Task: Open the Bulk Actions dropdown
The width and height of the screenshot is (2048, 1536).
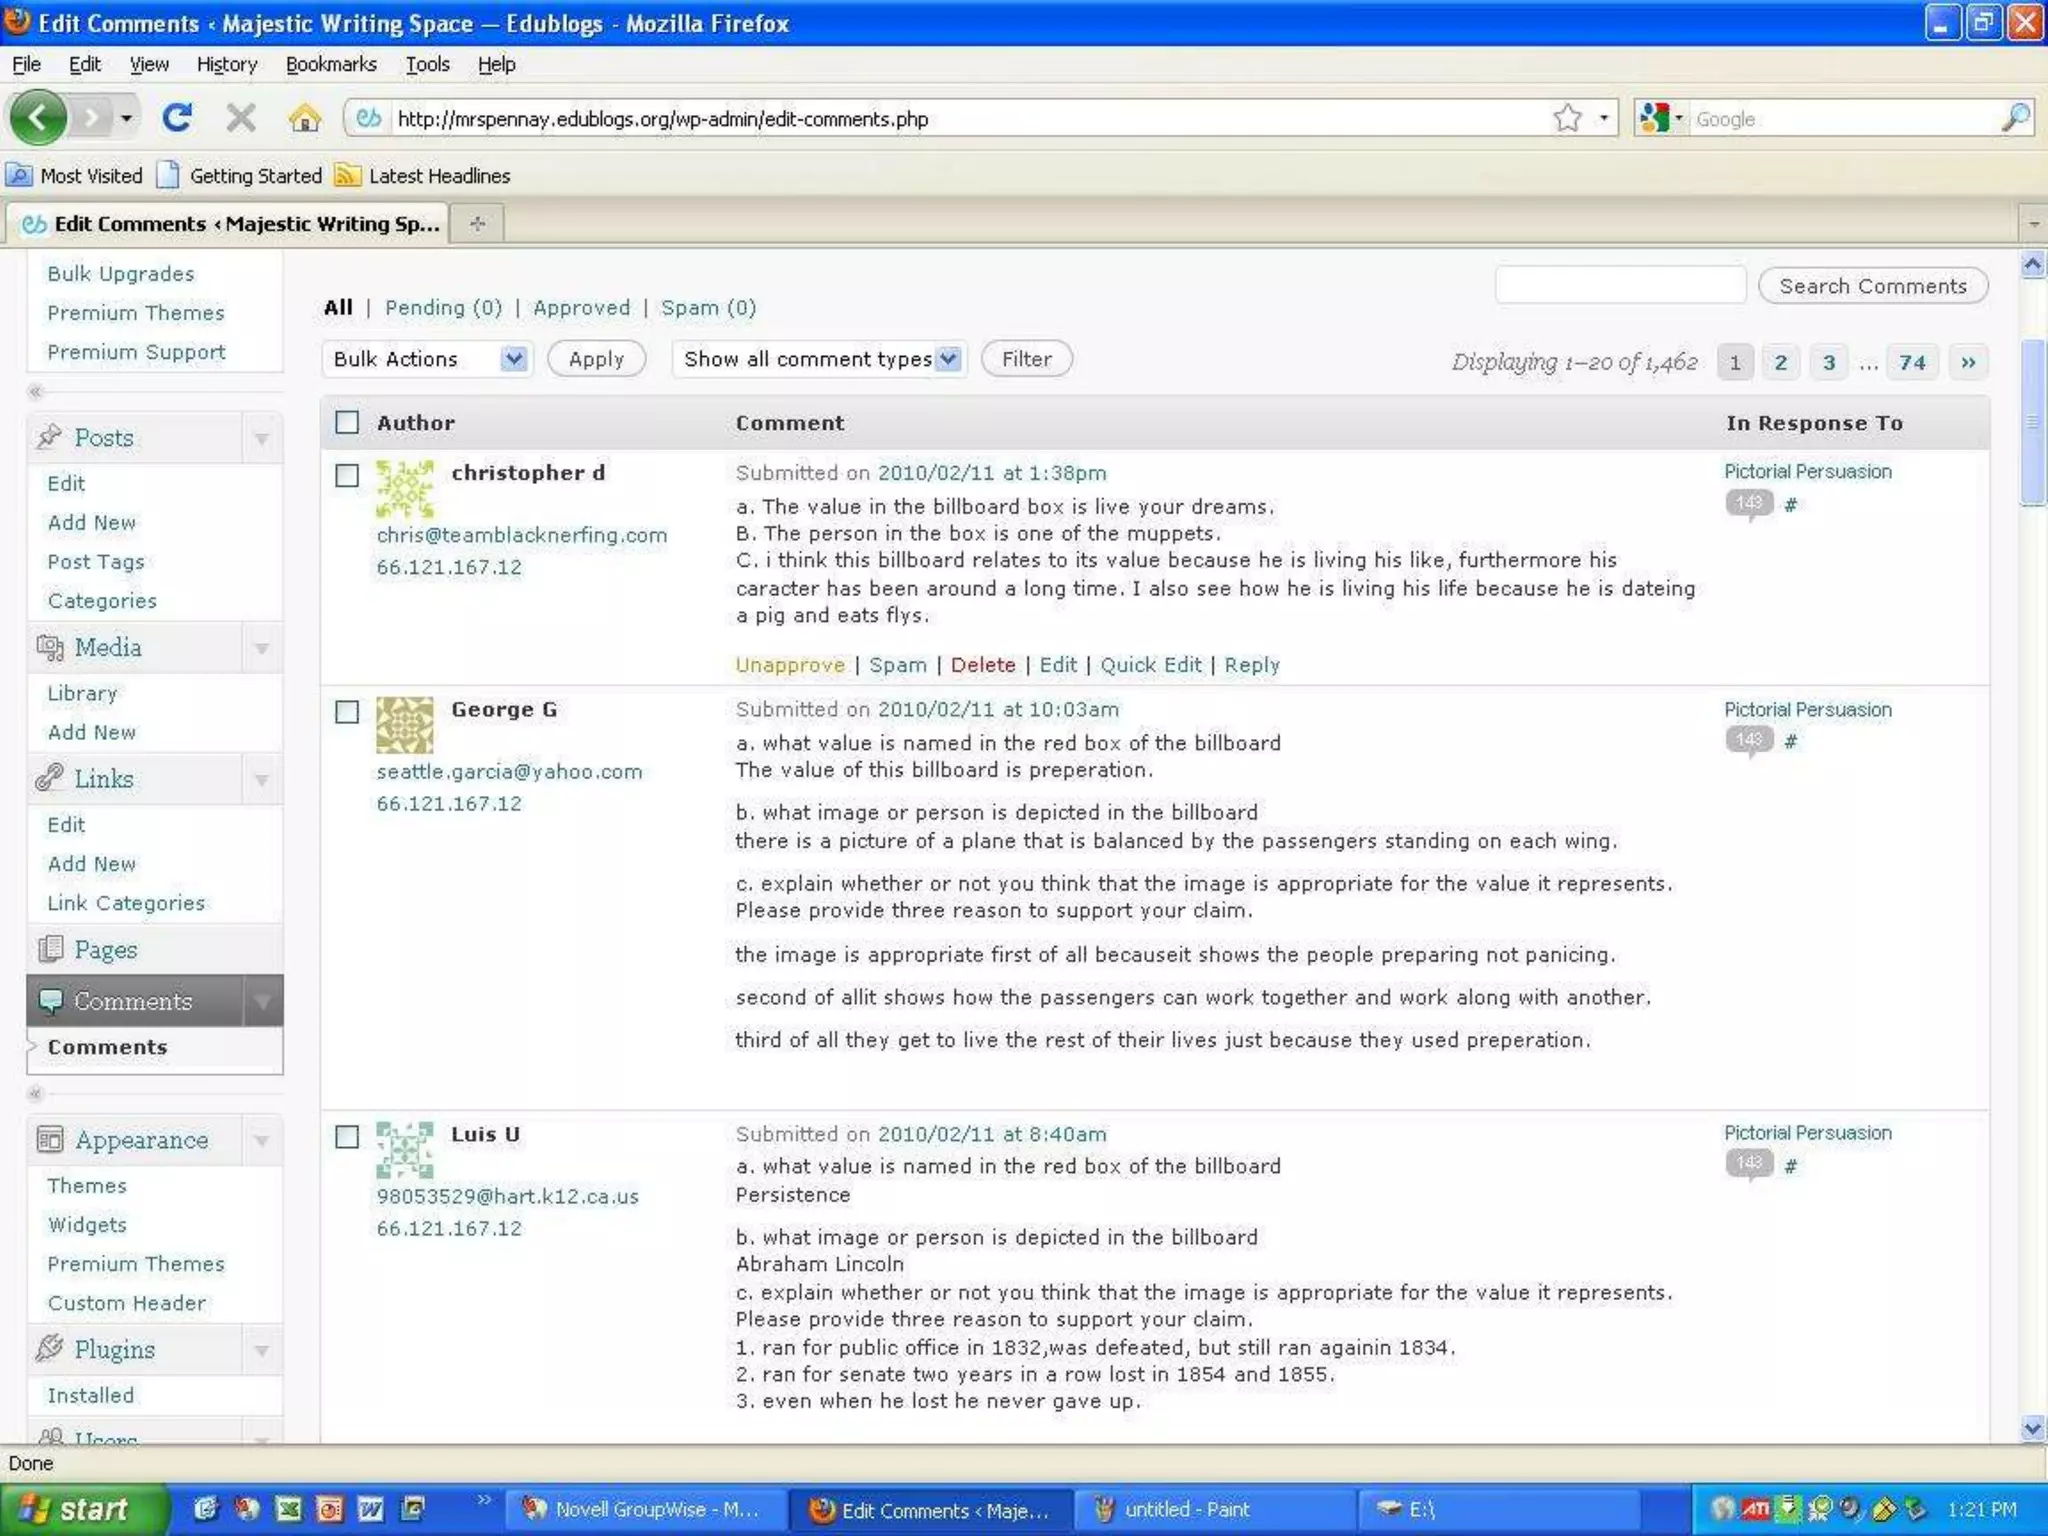Action: 426,359
